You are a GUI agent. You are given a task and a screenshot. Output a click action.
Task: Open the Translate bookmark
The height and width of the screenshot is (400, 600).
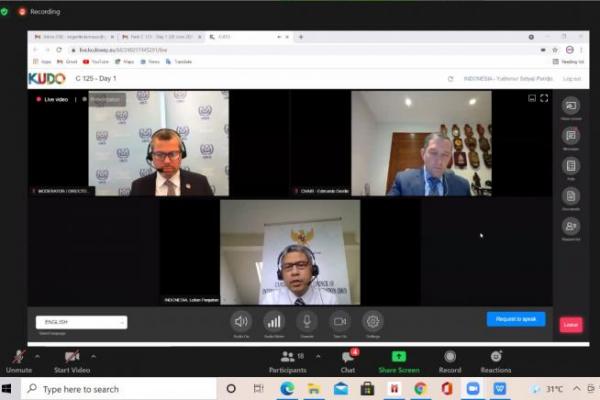coord(179,62)
